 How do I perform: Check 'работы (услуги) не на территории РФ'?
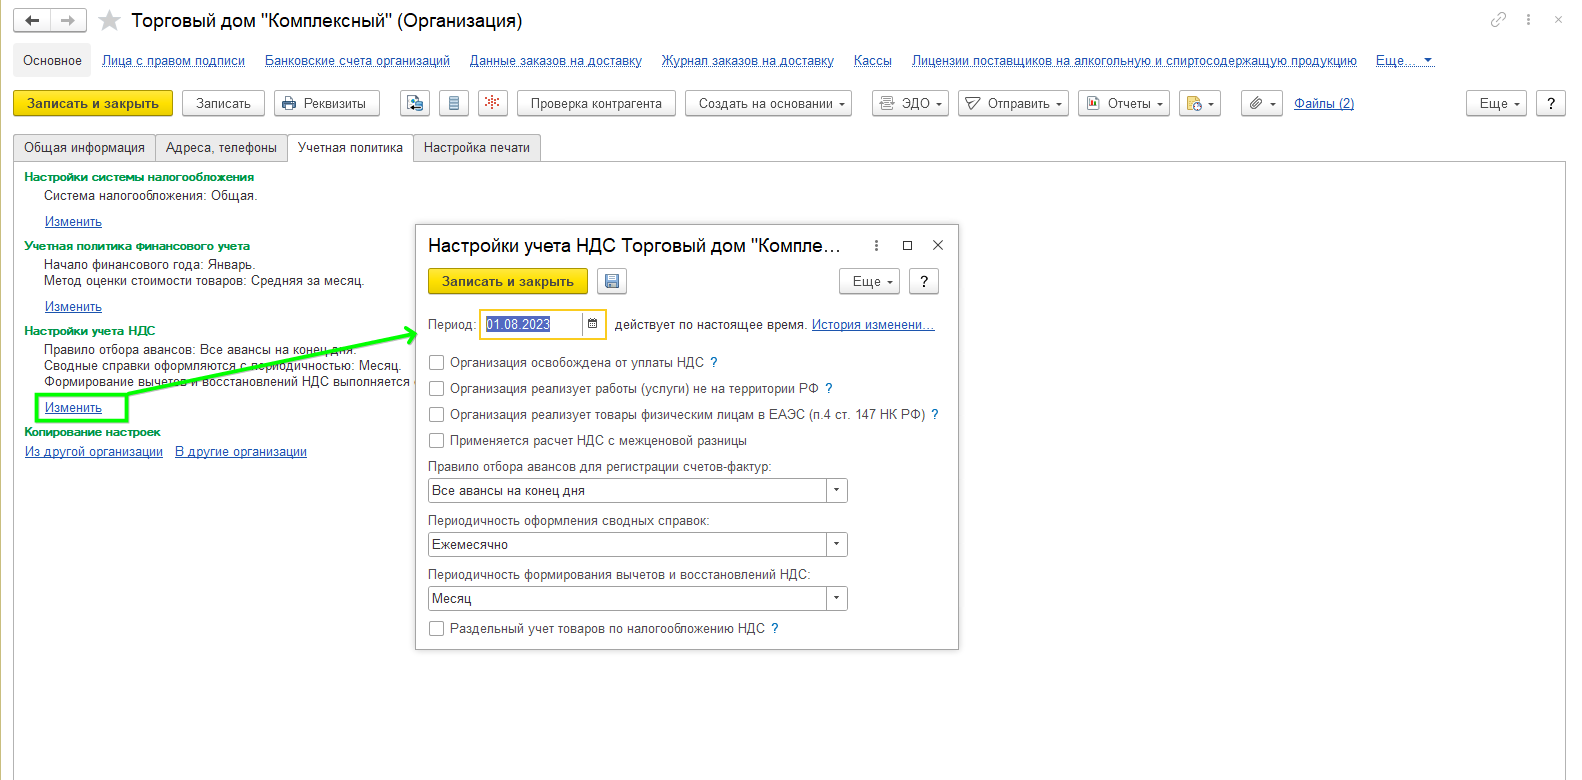(437, 388)
